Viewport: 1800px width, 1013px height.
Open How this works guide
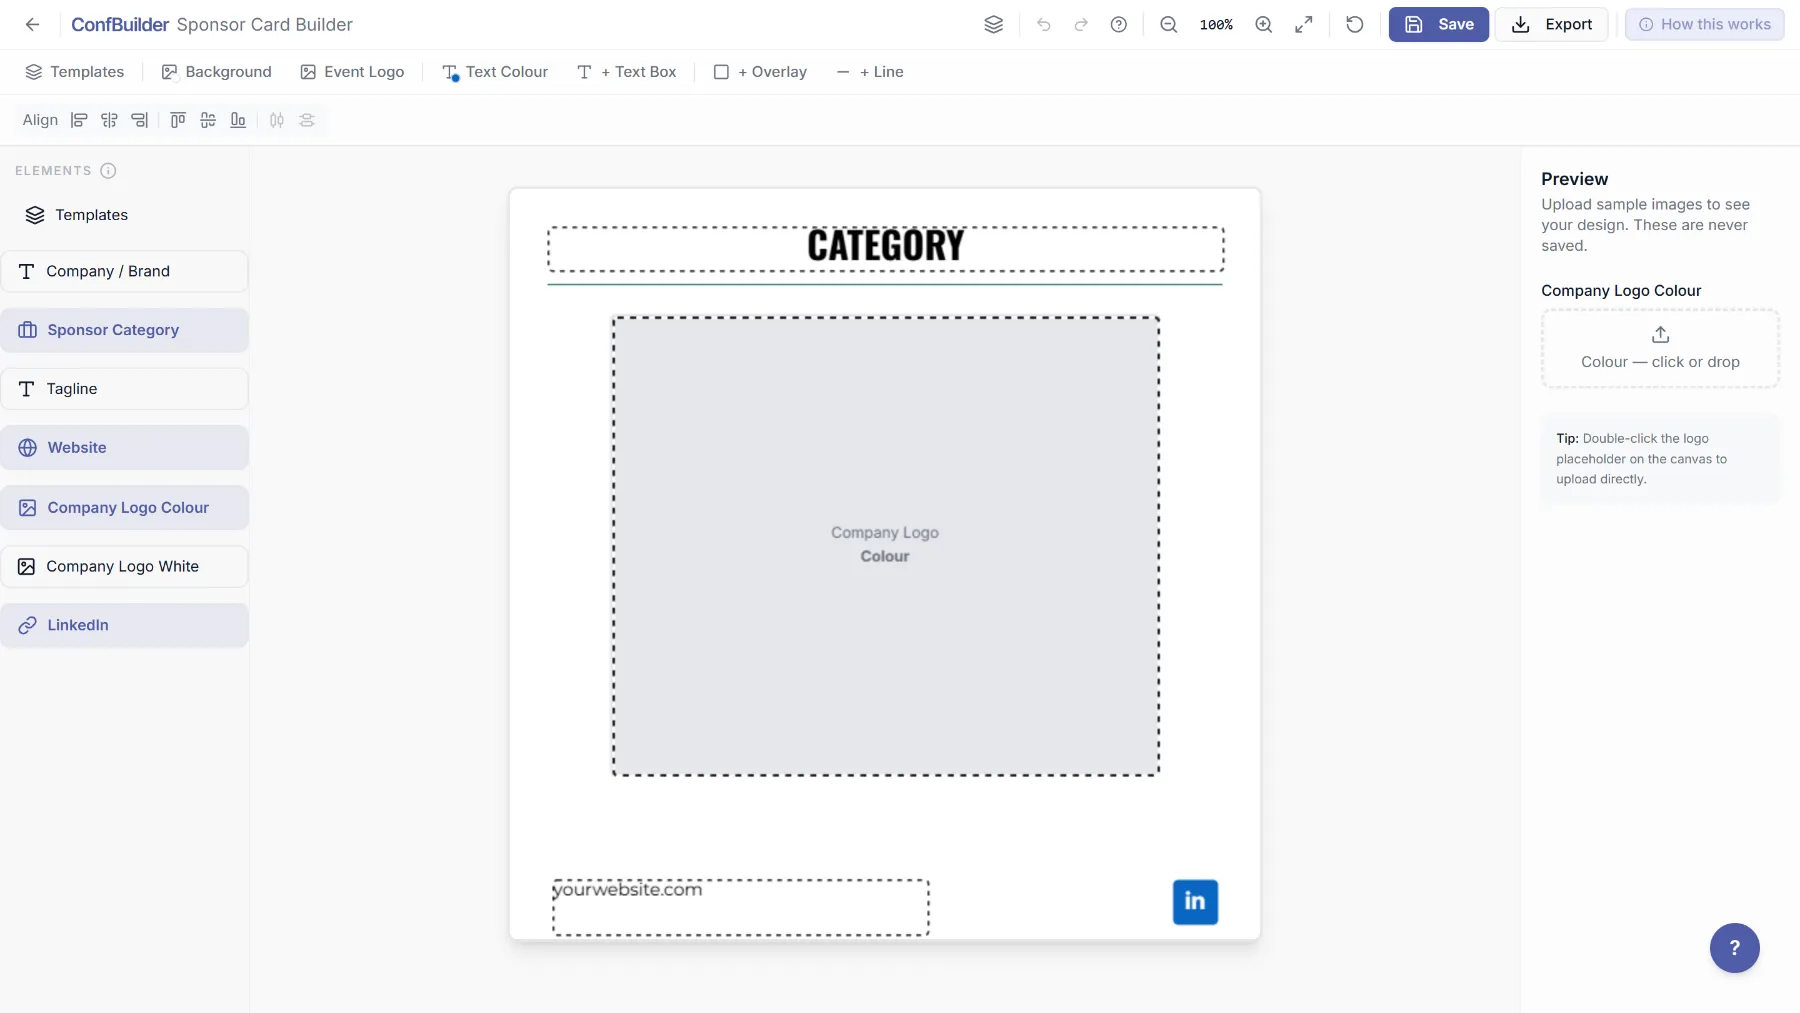coord(1705,24)
